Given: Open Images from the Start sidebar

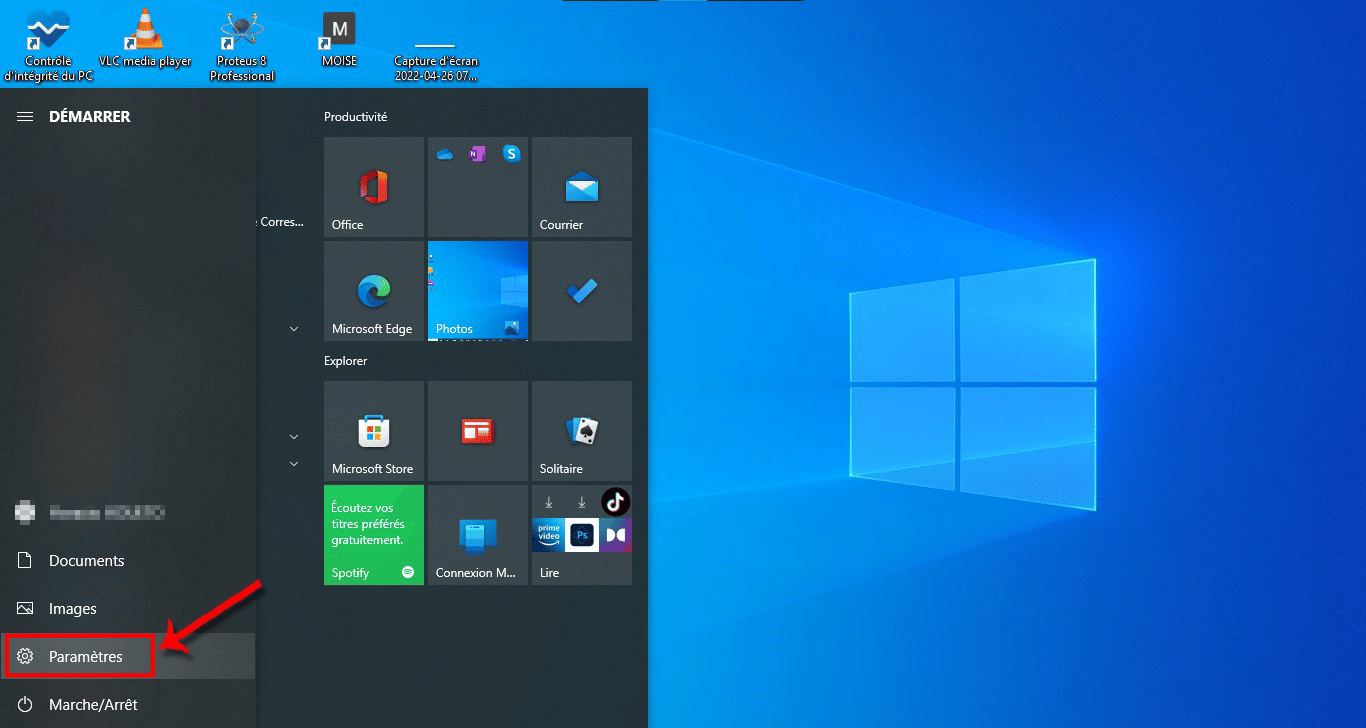Looking at the screenshot, I should pyautogui.click(x=128, y=609).
